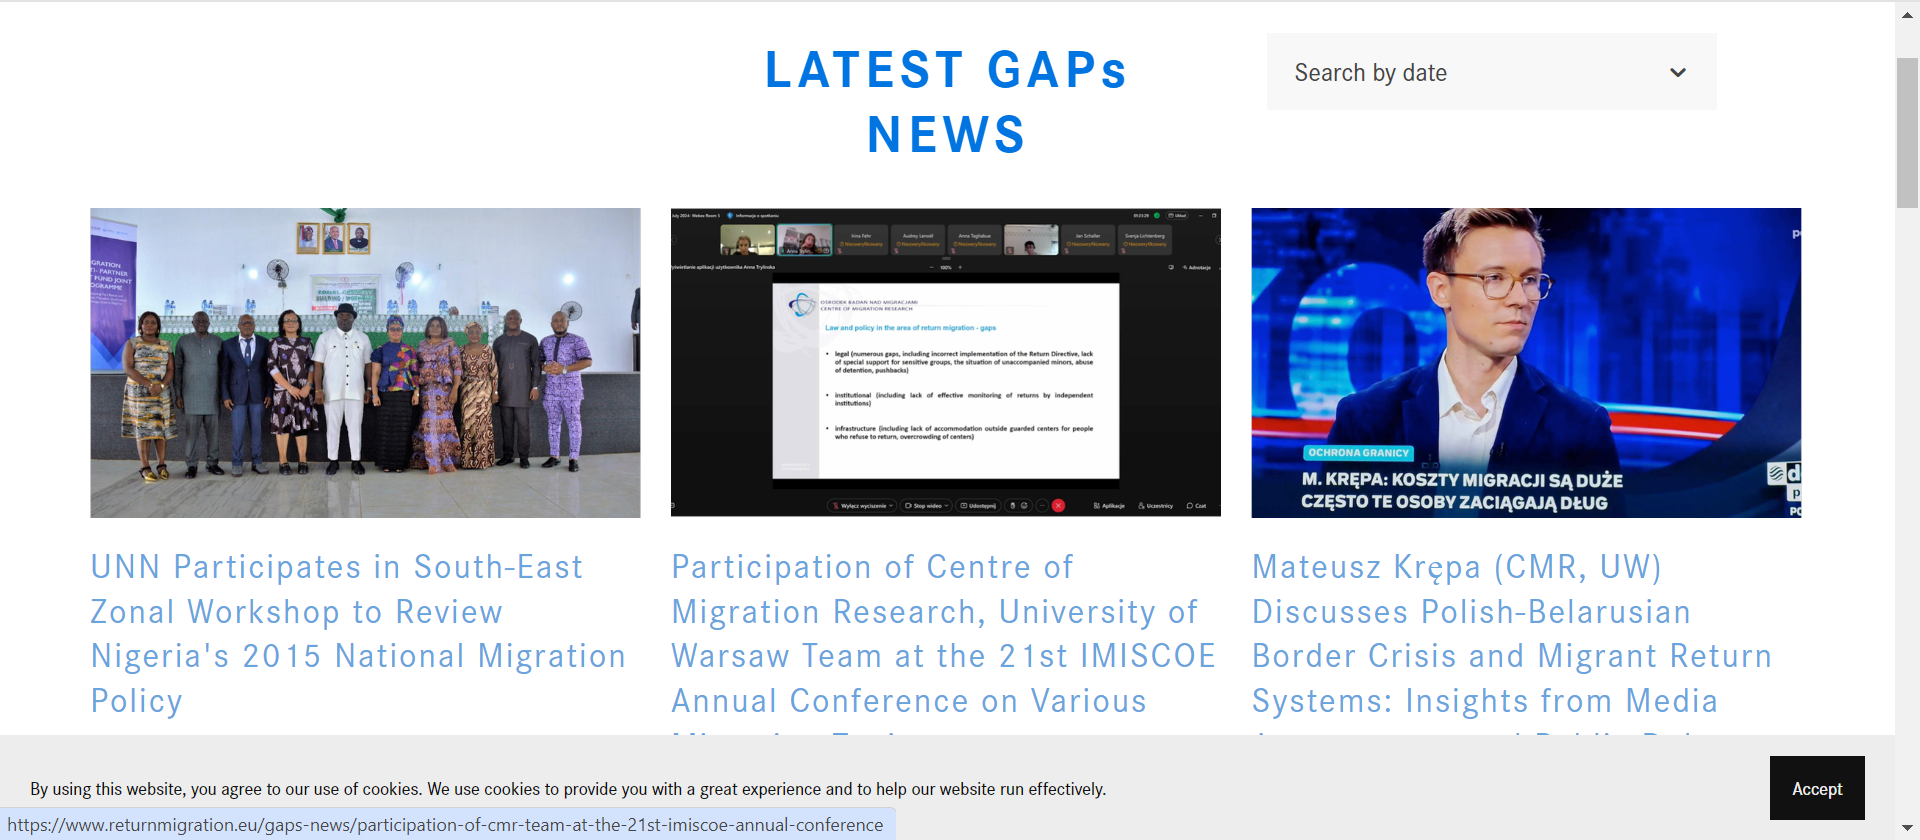1920x840 pixels.
Task: Click the scrollbar up arrow
Action: 1907,15
